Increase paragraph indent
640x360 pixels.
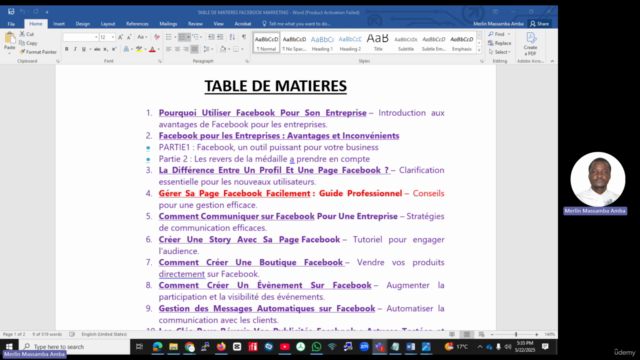220,37
